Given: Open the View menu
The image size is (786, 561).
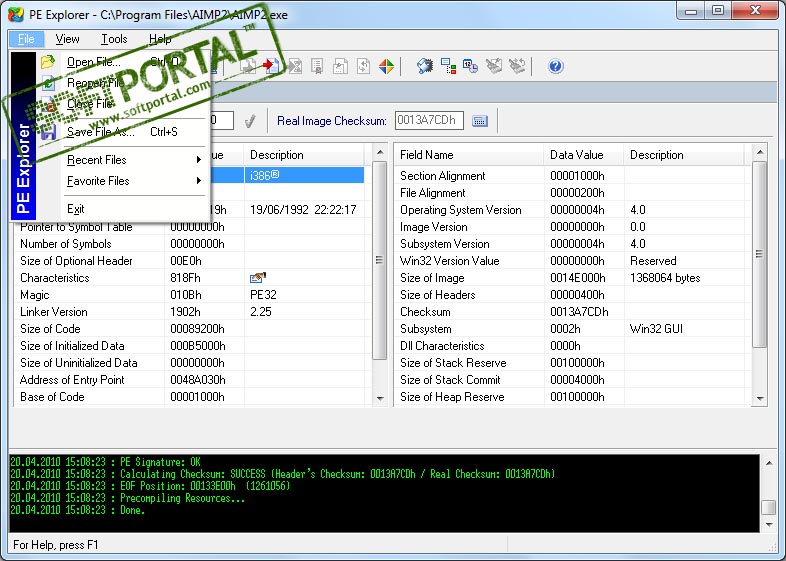Looking at the screenshot, I should point(67,39).
